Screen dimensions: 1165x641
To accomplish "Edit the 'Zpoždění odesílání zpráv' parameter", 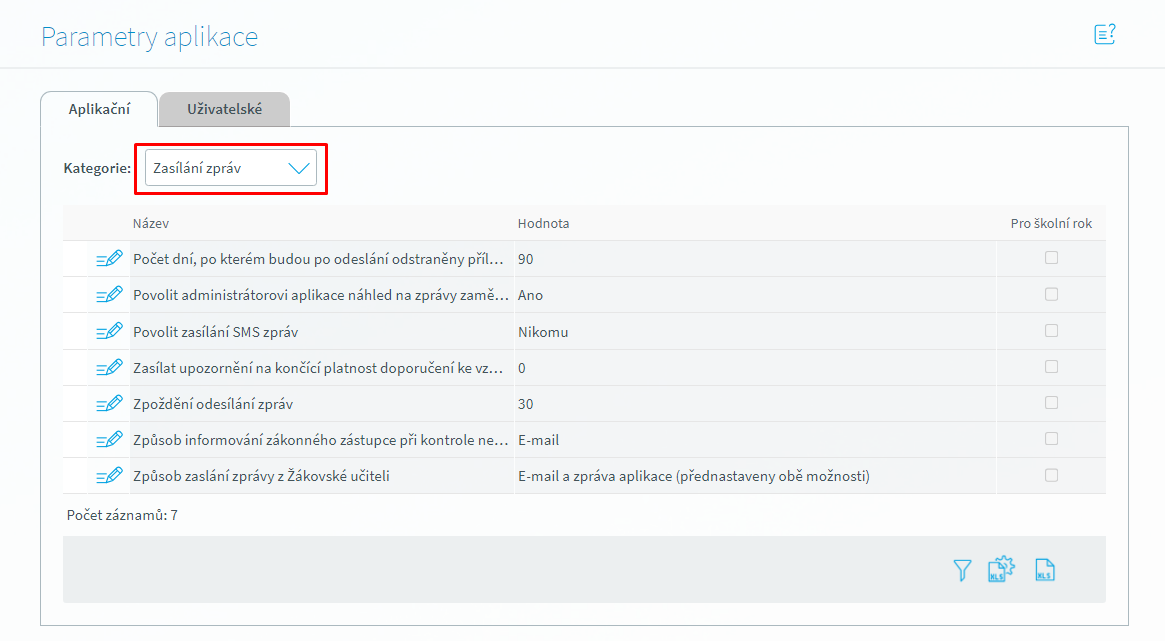I will pyautogui.click(x=109, y=404).
